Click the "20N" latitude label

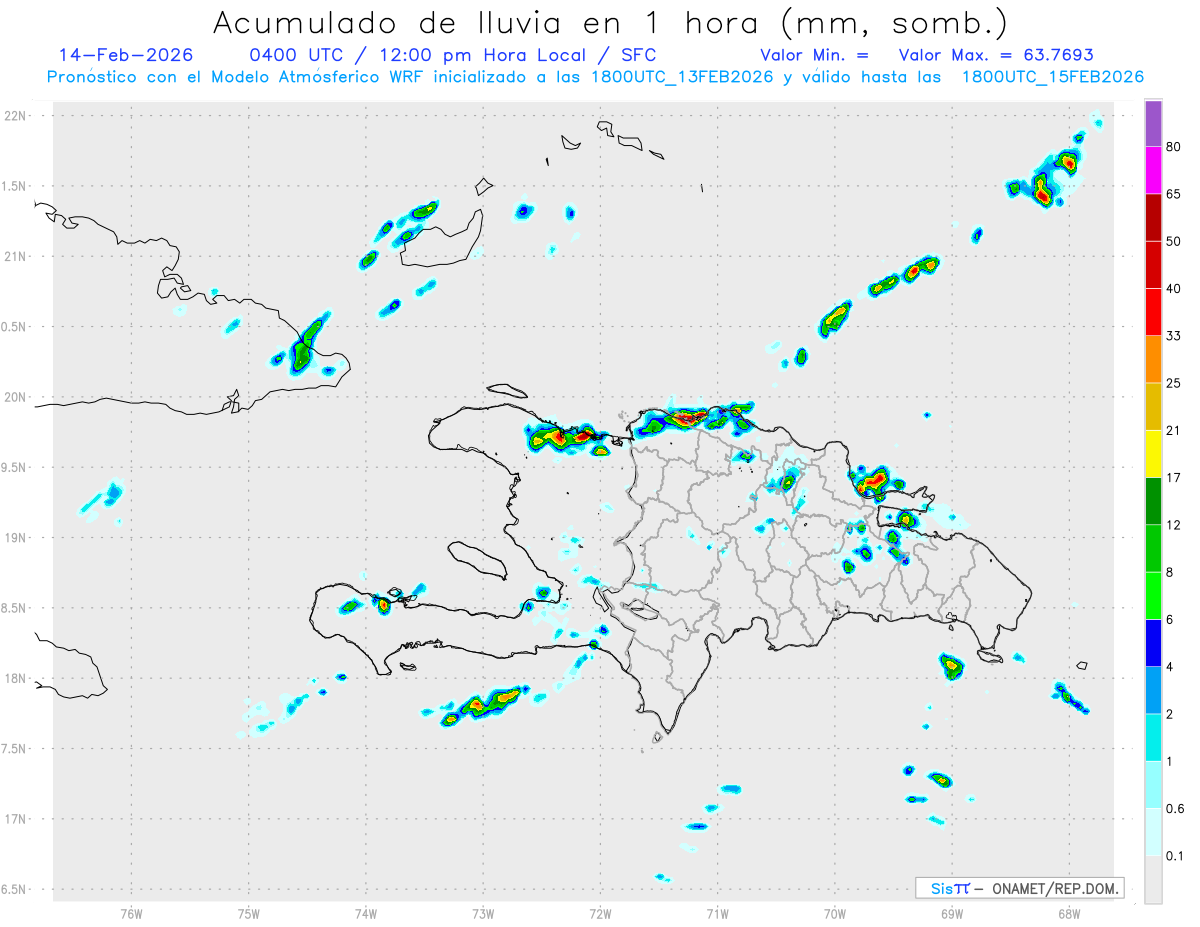(x=14, y=397)
